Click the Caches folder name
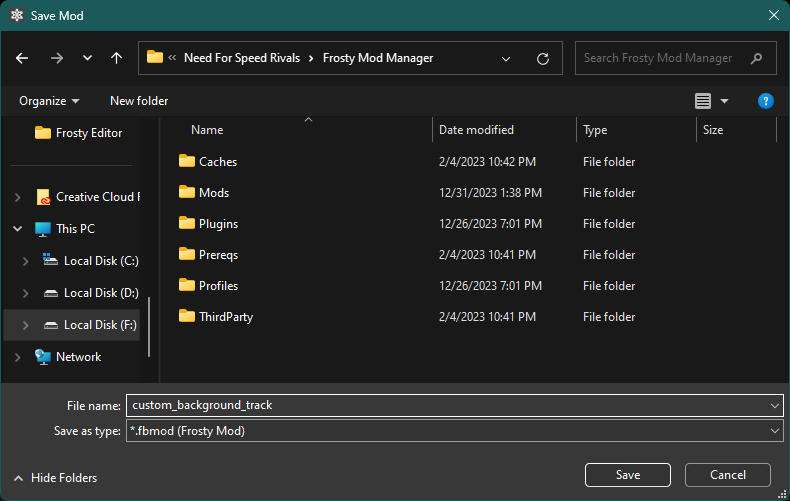 coord(218,162)
